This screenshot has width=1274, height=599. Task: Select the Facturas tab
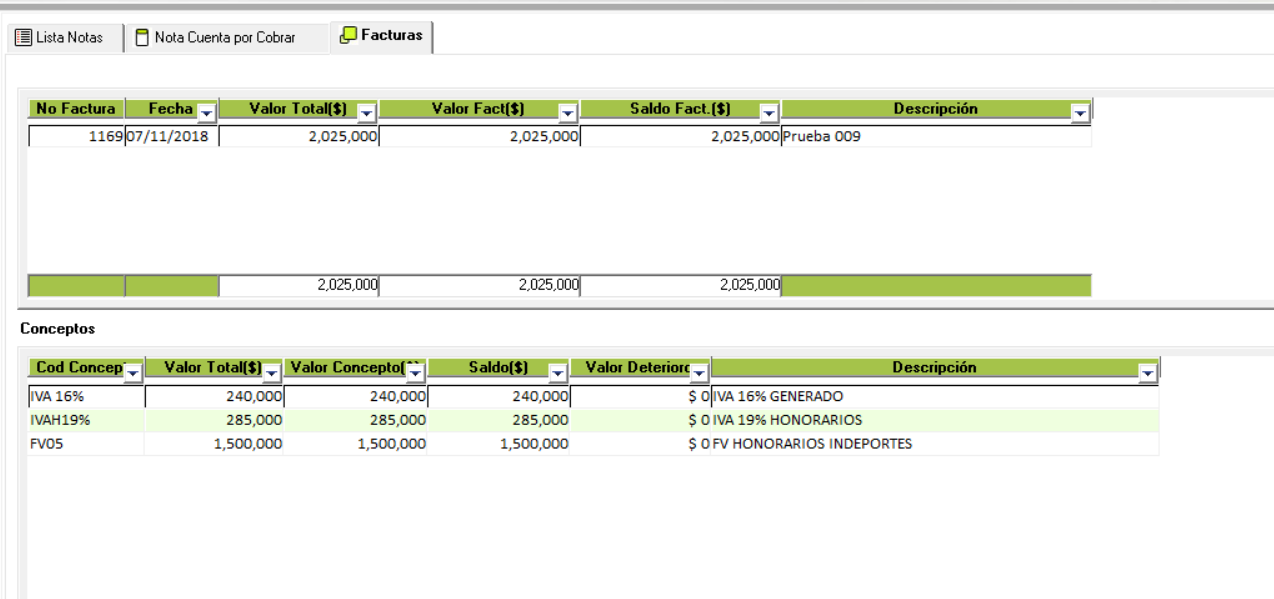click(382, 35)
